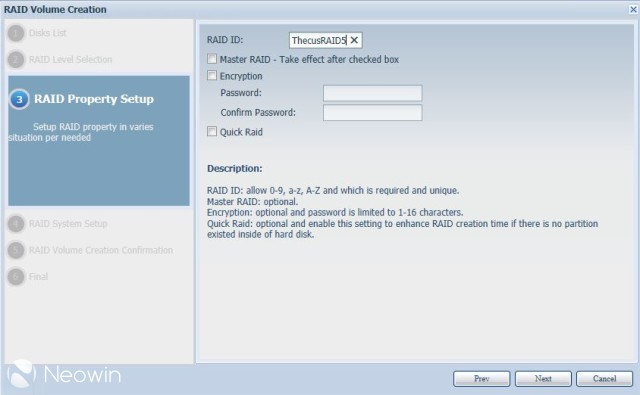Click the 'Quick Raid: optional and enable' line
Image resolution: width=640 pixels, height=395 pixels.
pyautogui.click(x=402, y=229)
